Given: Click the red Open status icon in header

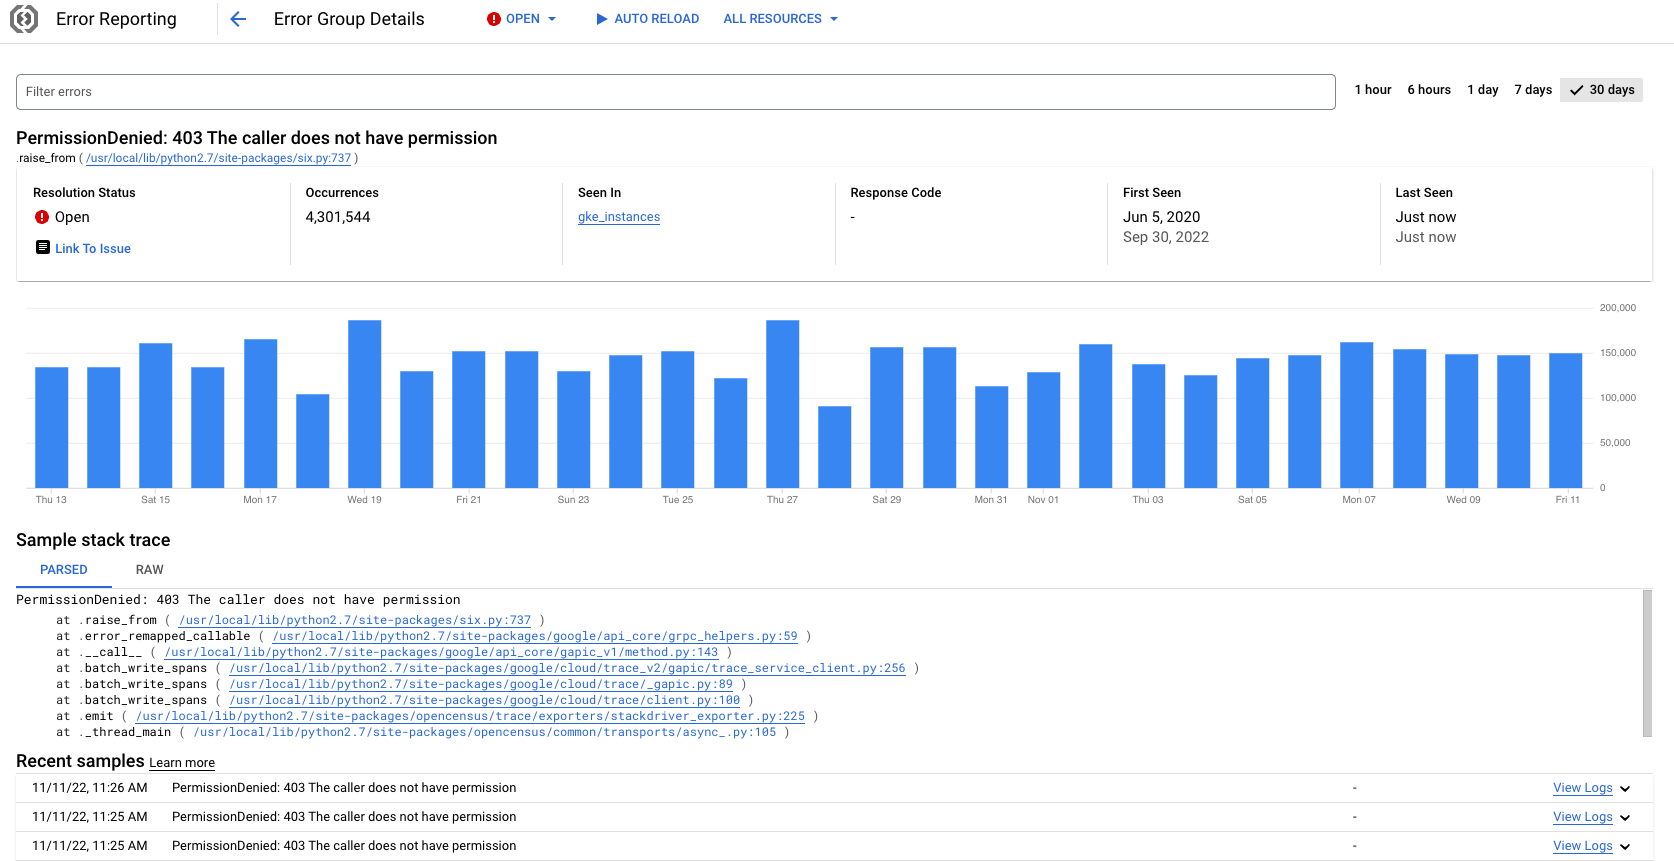Looking at the screenshot, I should coord(494,19).
